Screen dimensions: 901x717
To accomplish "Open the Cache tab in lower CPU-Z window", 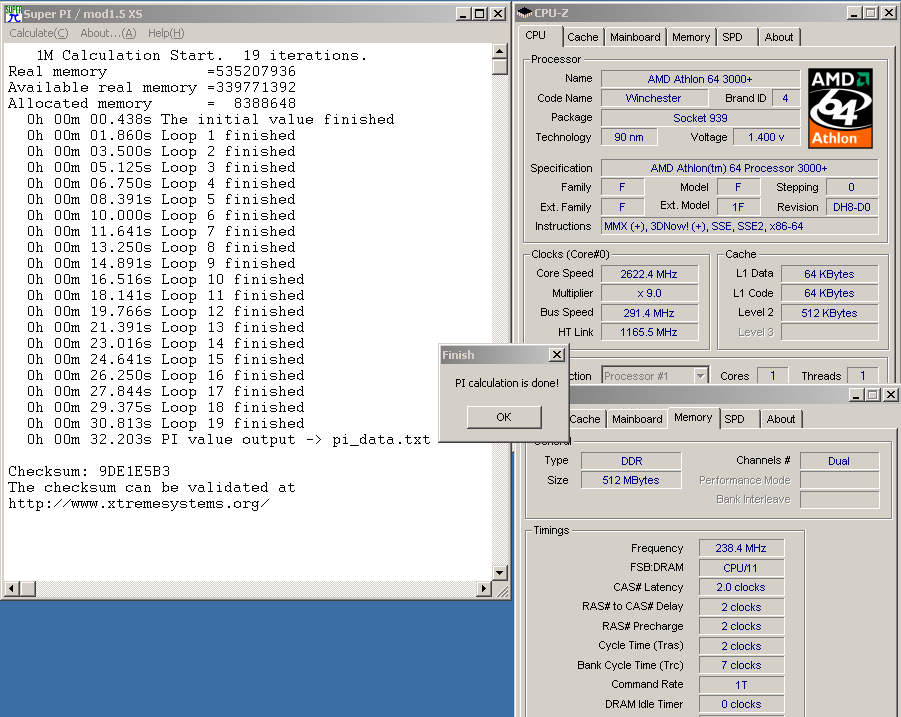I will 585,419.
